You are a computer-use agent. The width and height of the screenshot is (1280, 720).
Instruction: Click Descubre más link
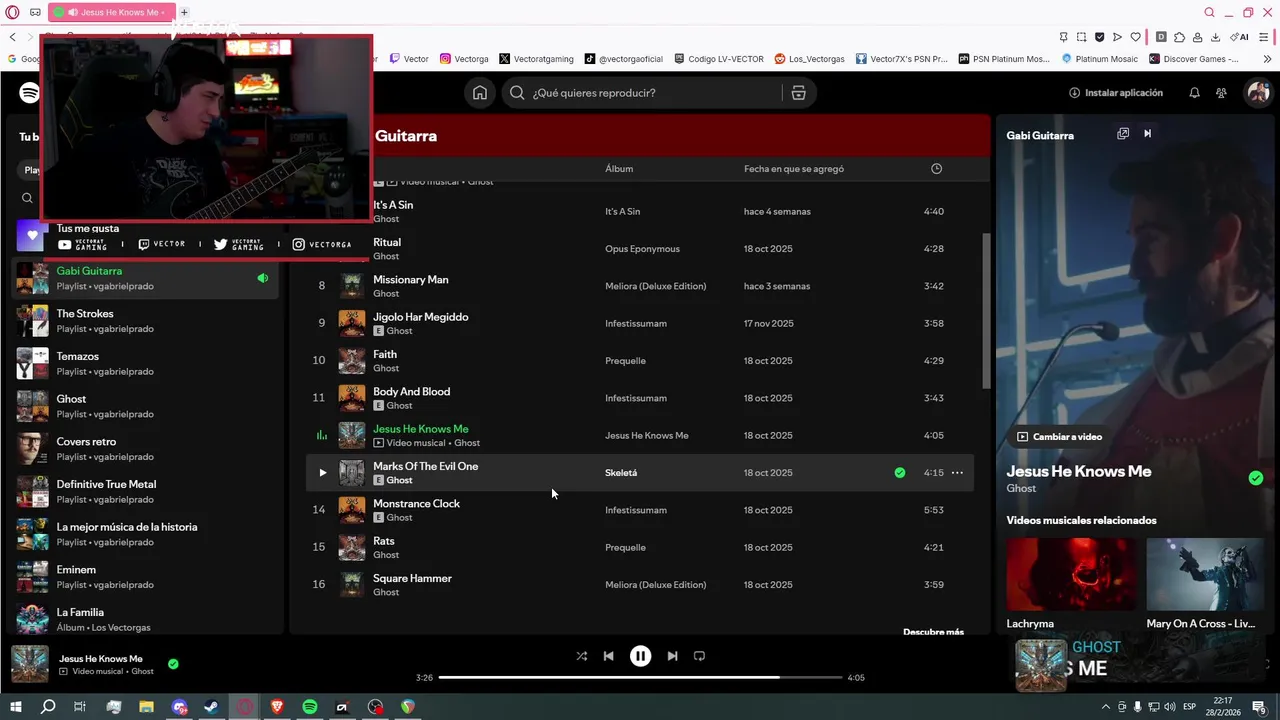(x=933, y=632)
